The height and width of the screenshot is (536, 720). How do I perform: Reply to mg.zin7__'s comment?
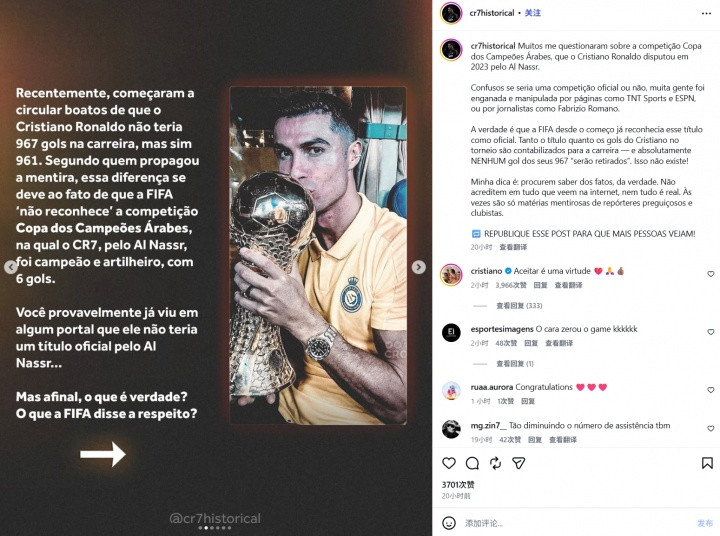[534, 440]
